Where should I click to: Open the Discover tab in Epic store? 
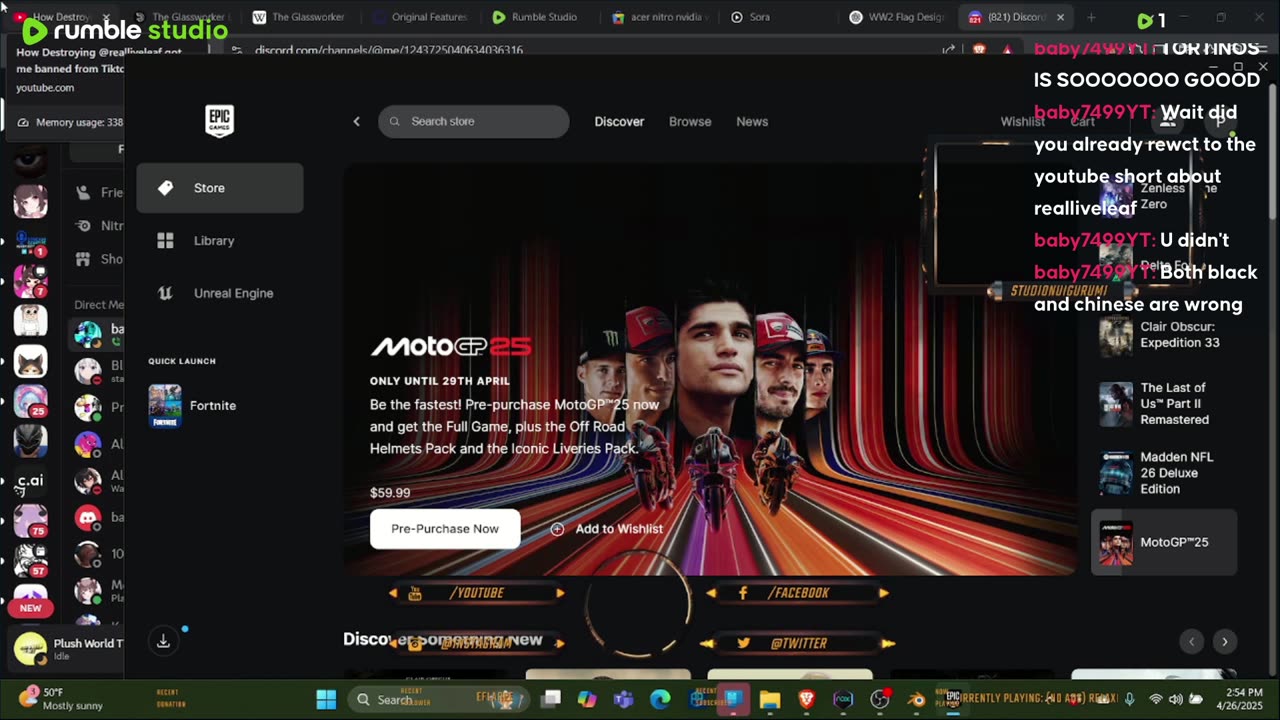pyautogui.click(x=619, y=121)
